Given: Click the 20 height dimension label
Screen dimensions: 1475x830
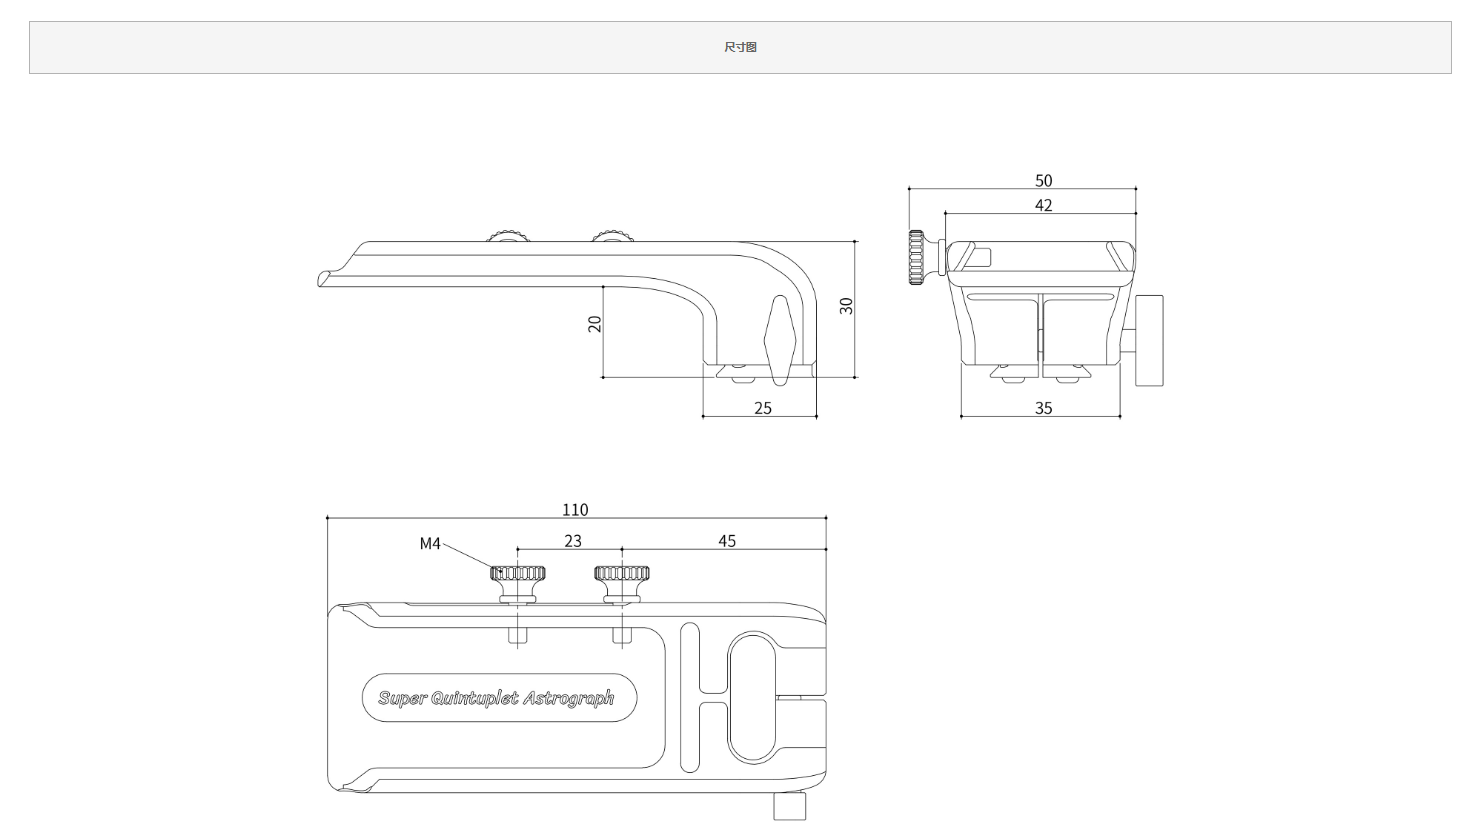Looking at the screenshot, I should coord(595,323).
